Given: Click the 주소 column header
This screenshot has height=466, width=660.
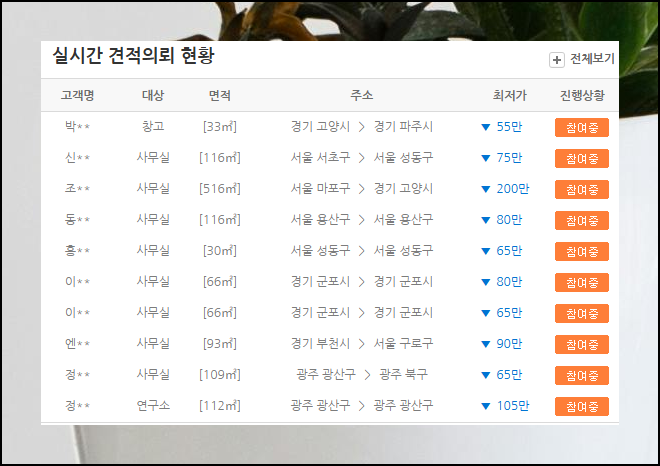Looking at the screenshot, I should click(362, 95).
